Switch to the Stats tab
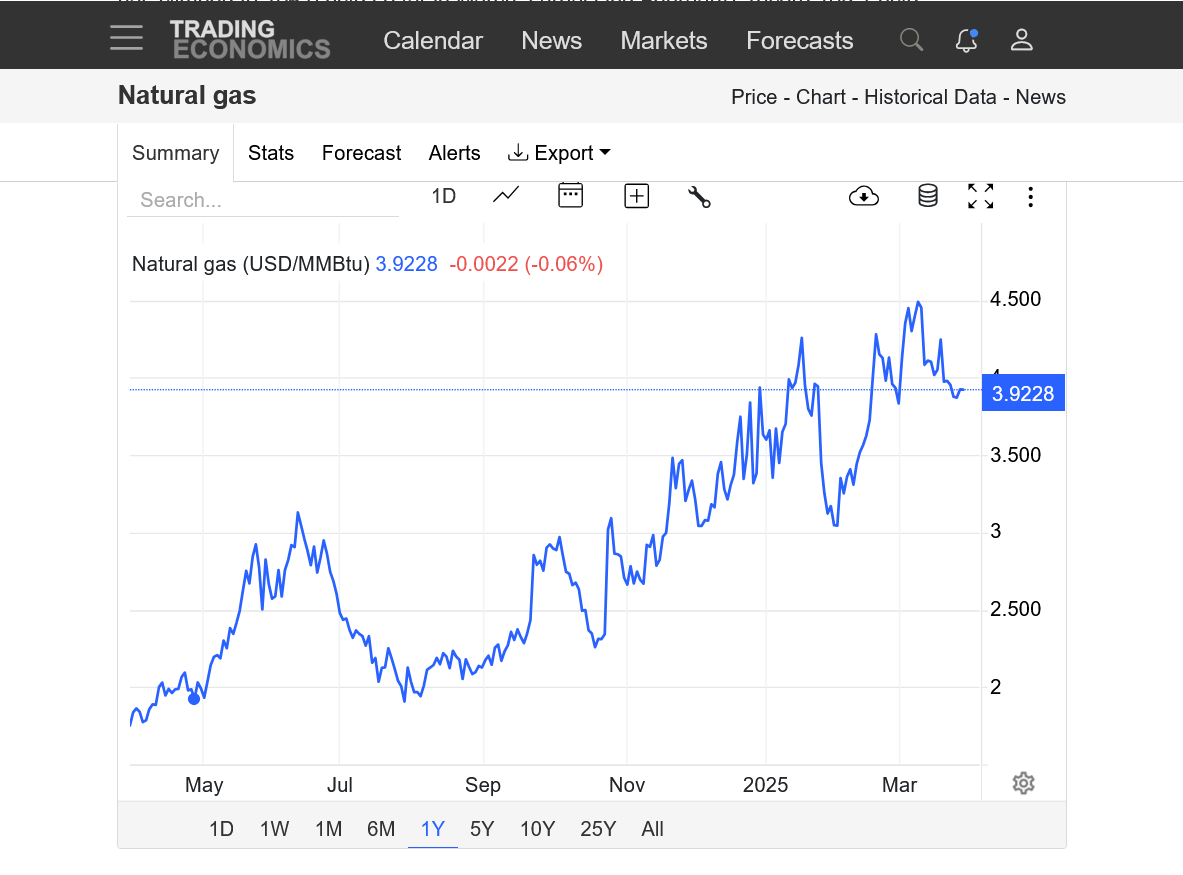Image resolution: width=1183 pixels, height=875 pixels. click(271, 153)
